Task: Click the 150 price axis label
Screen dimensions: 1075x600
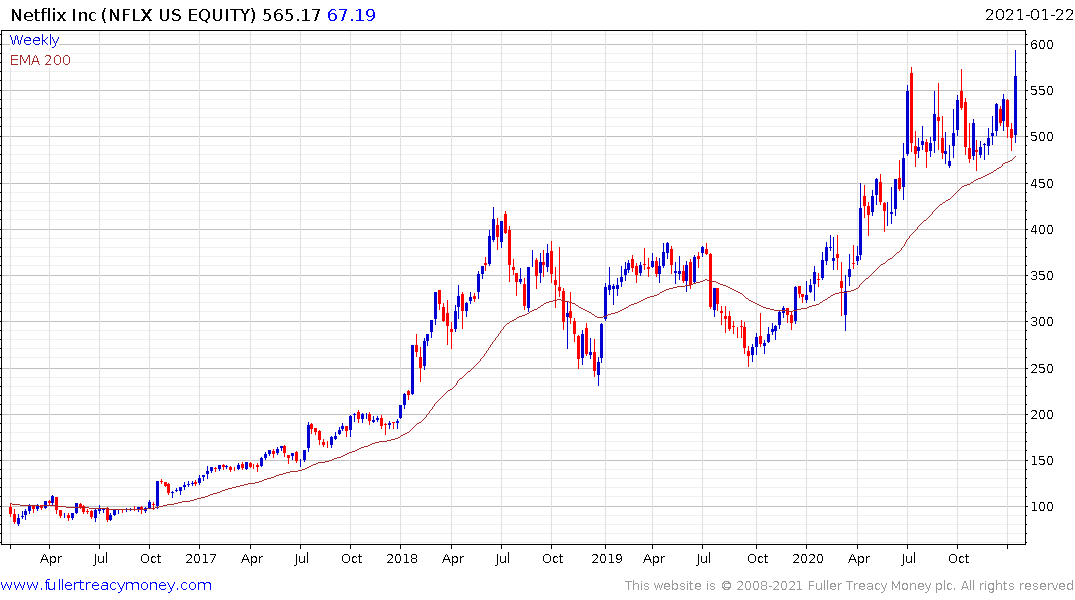Action: [1041, 460]
